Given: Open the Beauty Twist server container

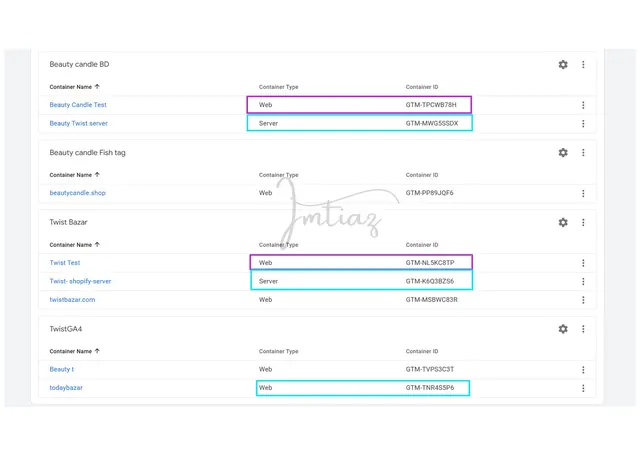Looking at the screenshot, I should tap(78, 123).
